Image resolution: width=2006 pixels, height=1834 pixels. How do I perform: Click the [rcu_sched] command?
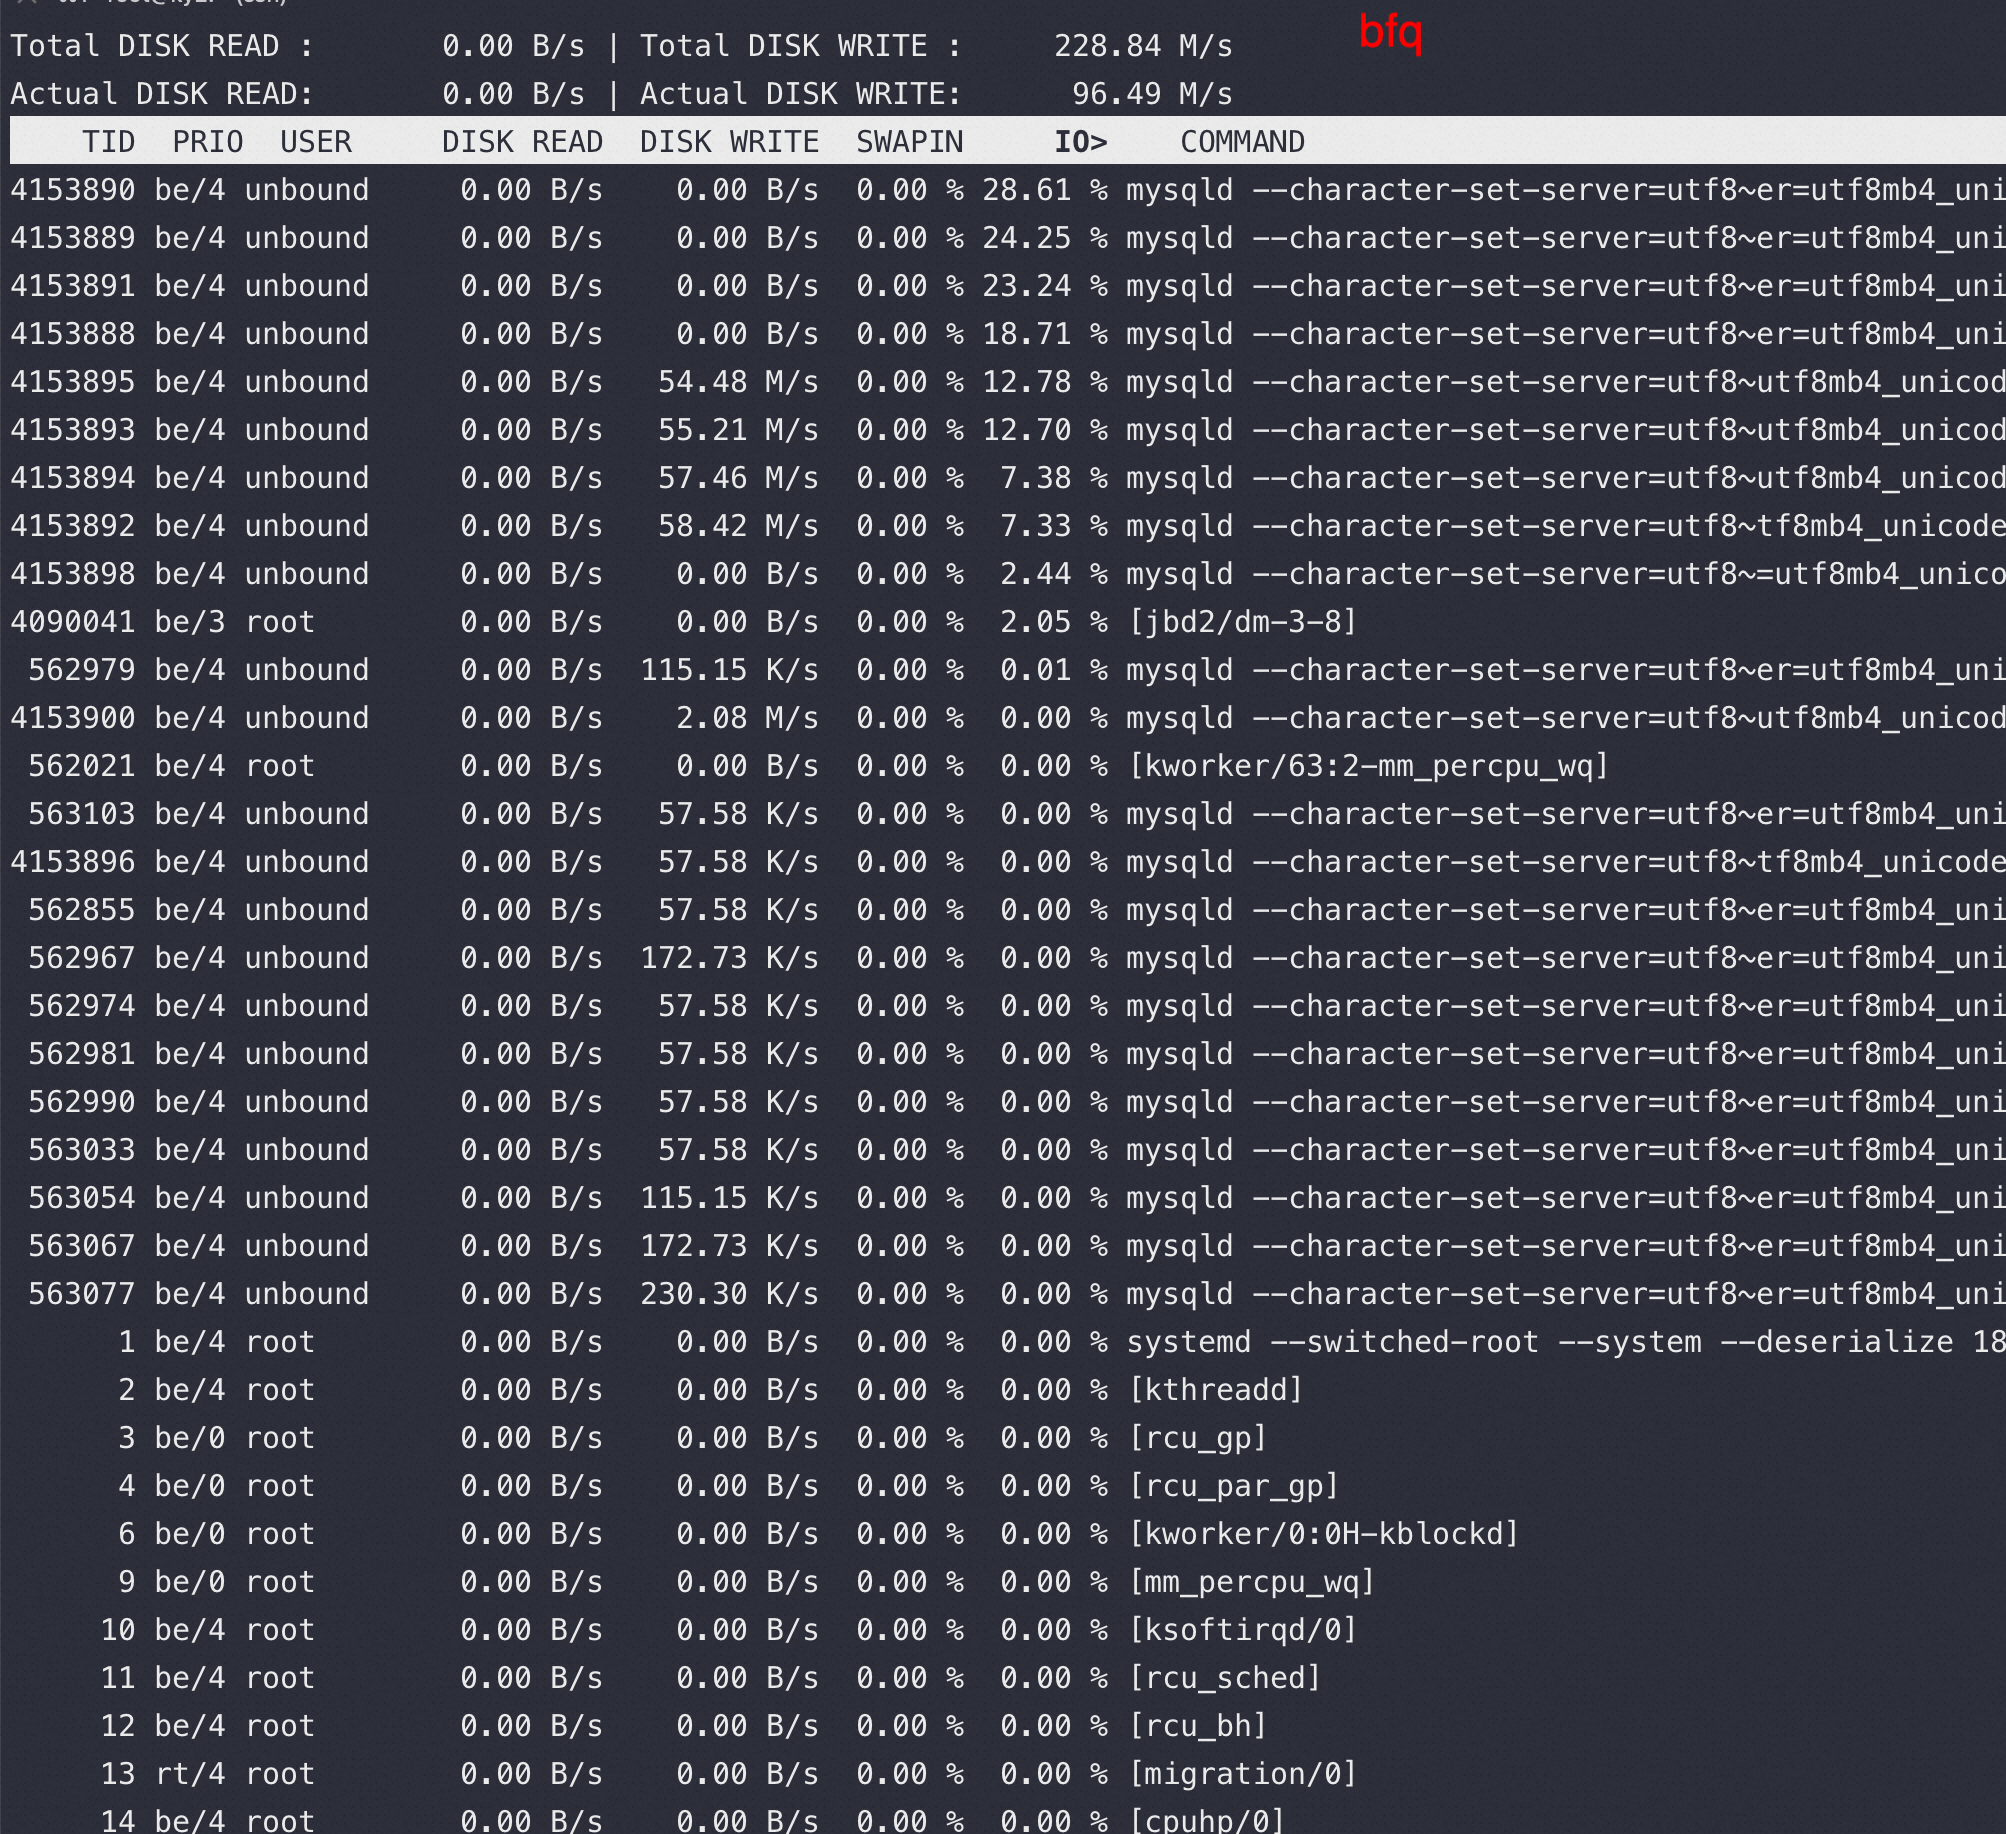click(x=1224, y=1678)
